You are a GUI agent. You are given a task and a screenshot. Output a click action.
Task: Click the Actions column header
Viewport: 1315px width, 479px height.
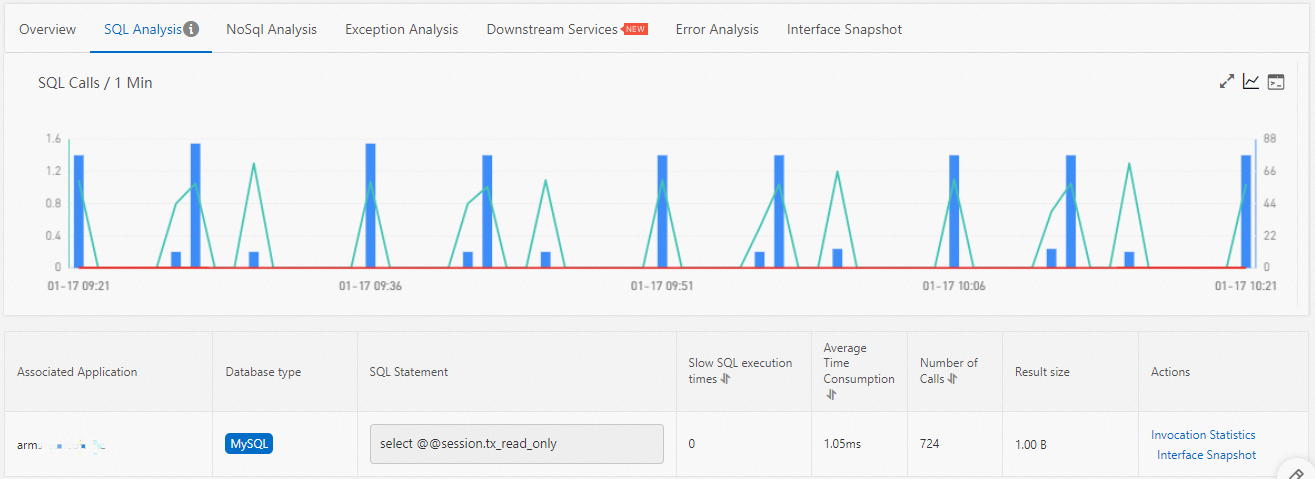click(1170, 372)
